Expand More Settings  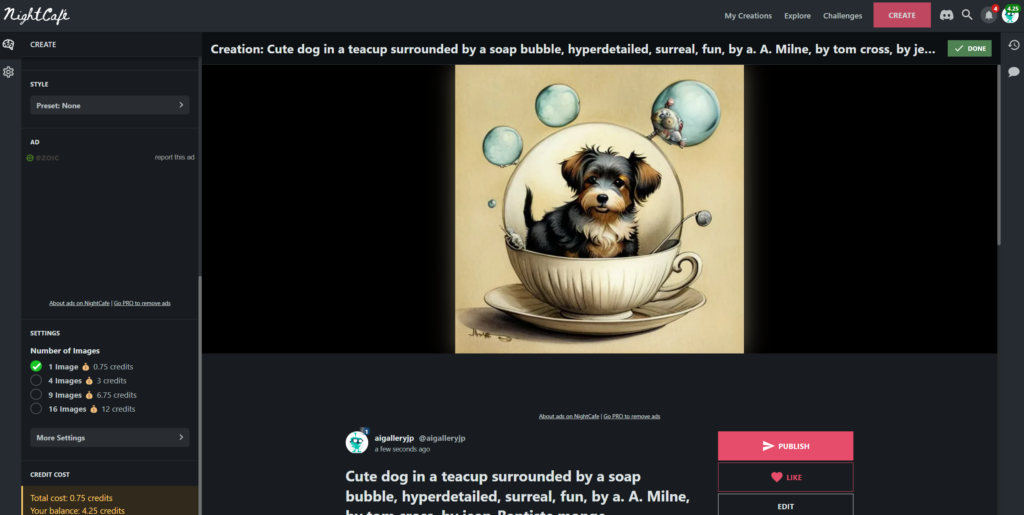click(x=110, y=437)
